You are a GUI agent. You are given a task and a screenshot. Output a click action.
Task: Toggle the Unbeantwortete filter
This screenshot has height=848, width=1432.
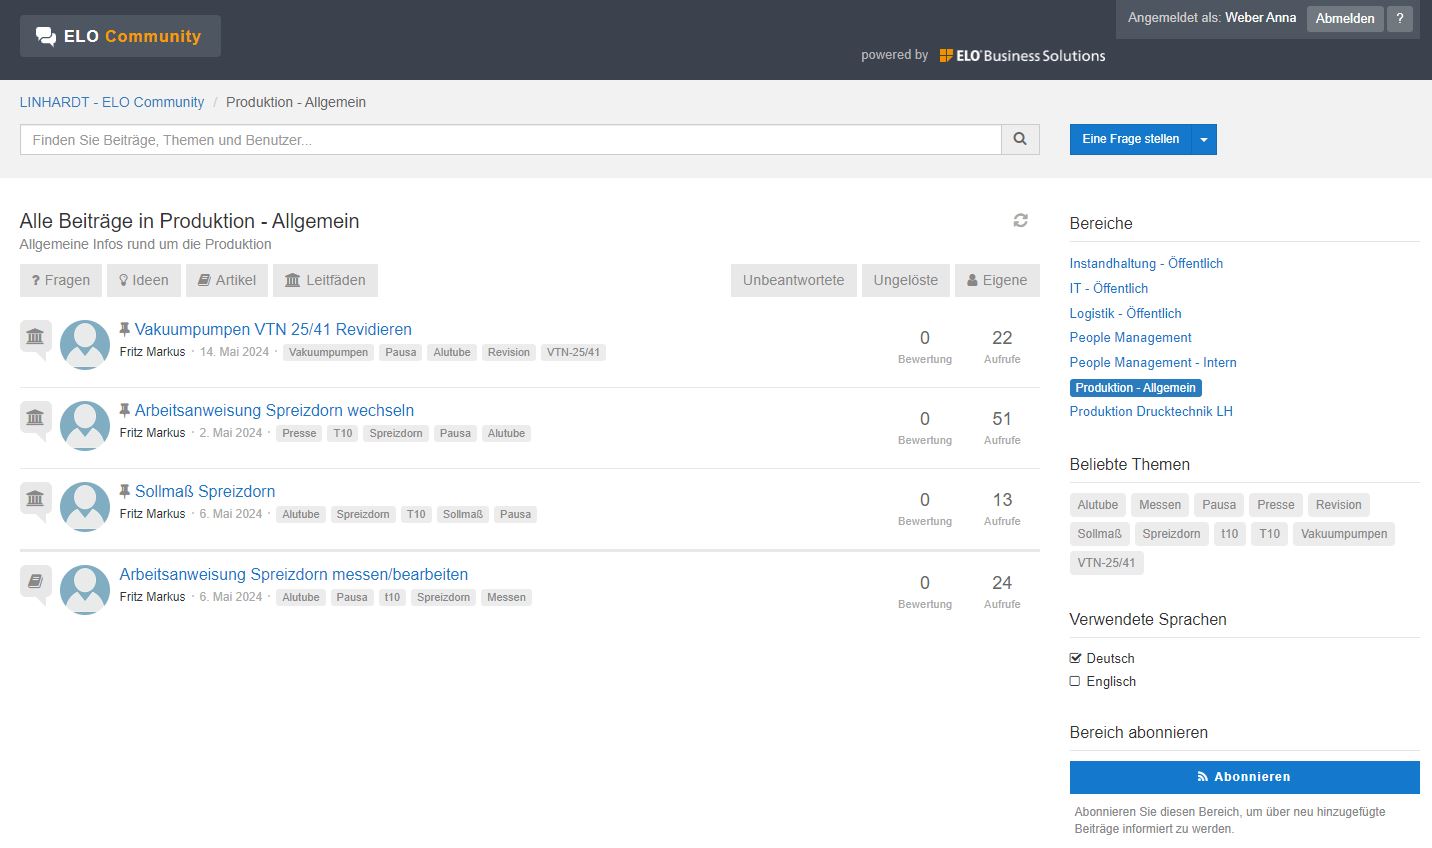pos(793,280)
